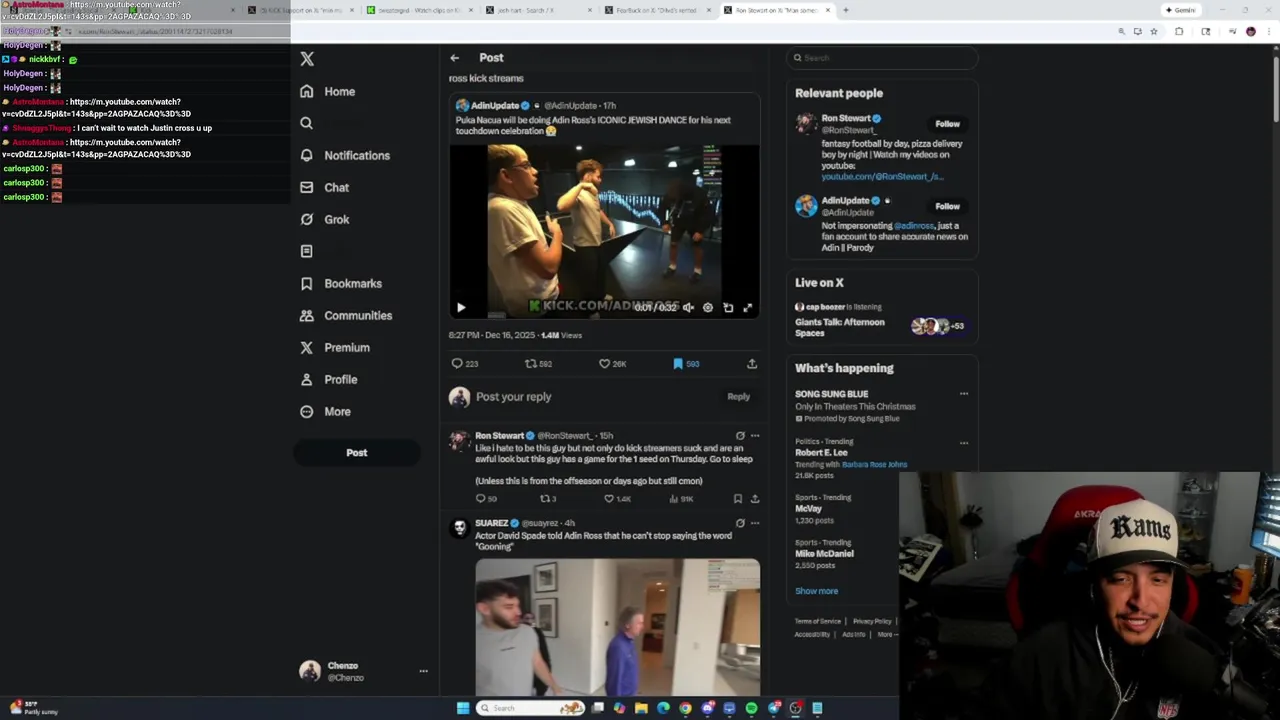Click the Windows taskbar Search box
The height and width of the screenshot is (720, 1280).
coord(531,708)
